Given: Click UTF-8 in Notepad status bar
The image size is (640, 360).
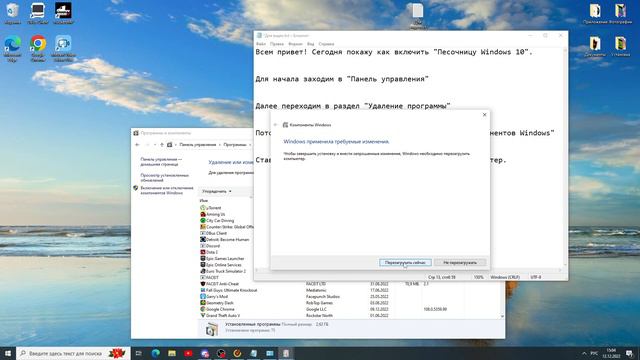Looking at the screenshot, I should (536, 277).
